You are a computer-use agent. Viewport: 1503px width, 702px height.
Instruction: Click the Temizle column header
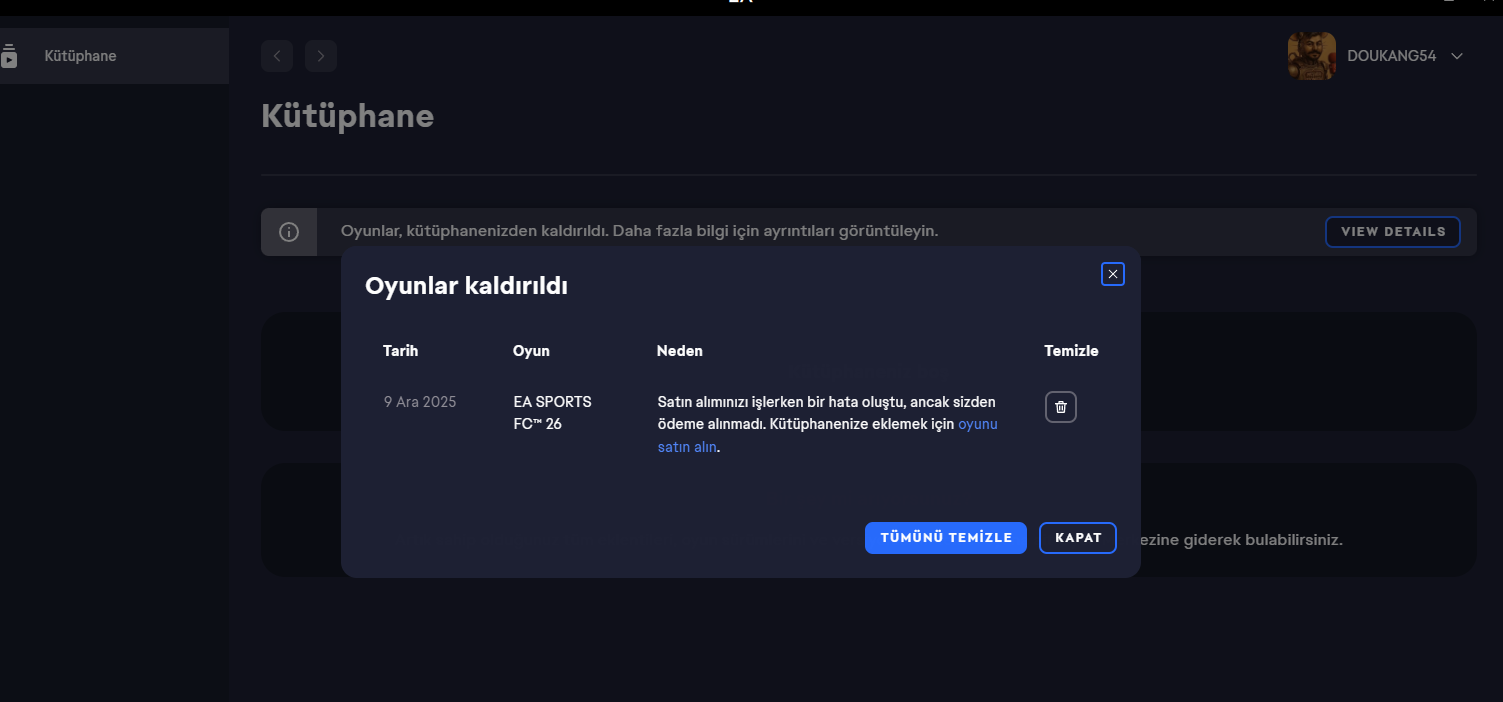click(1071, 351)
